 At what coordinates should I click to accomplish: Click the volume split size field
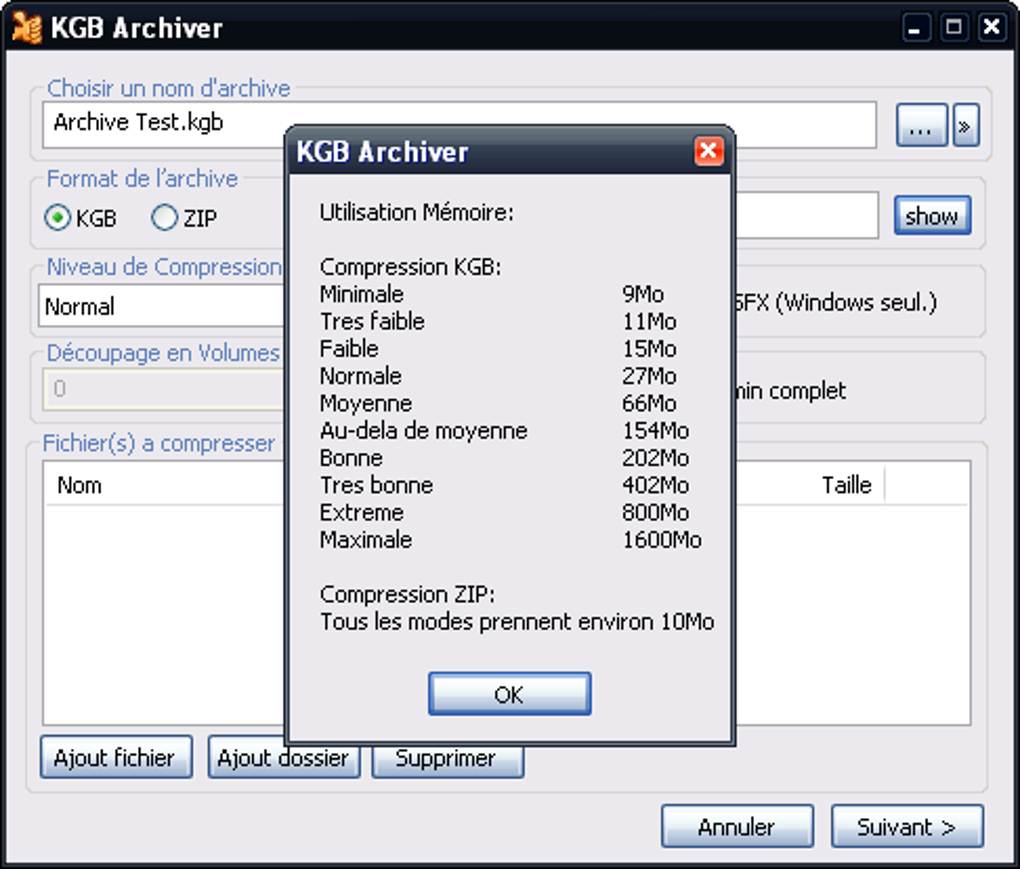(163, 389)
